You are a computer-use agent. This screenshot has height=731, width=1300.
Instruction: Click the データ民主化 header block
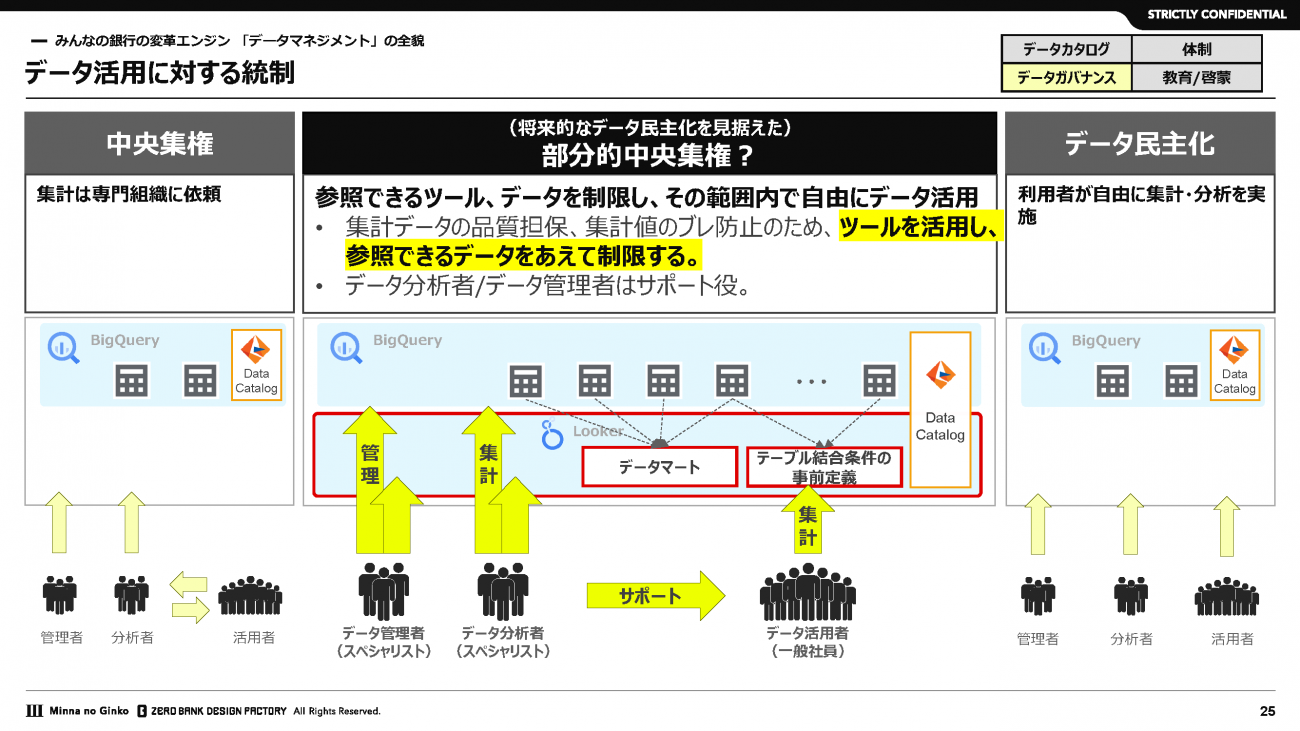click(1139, 144)
